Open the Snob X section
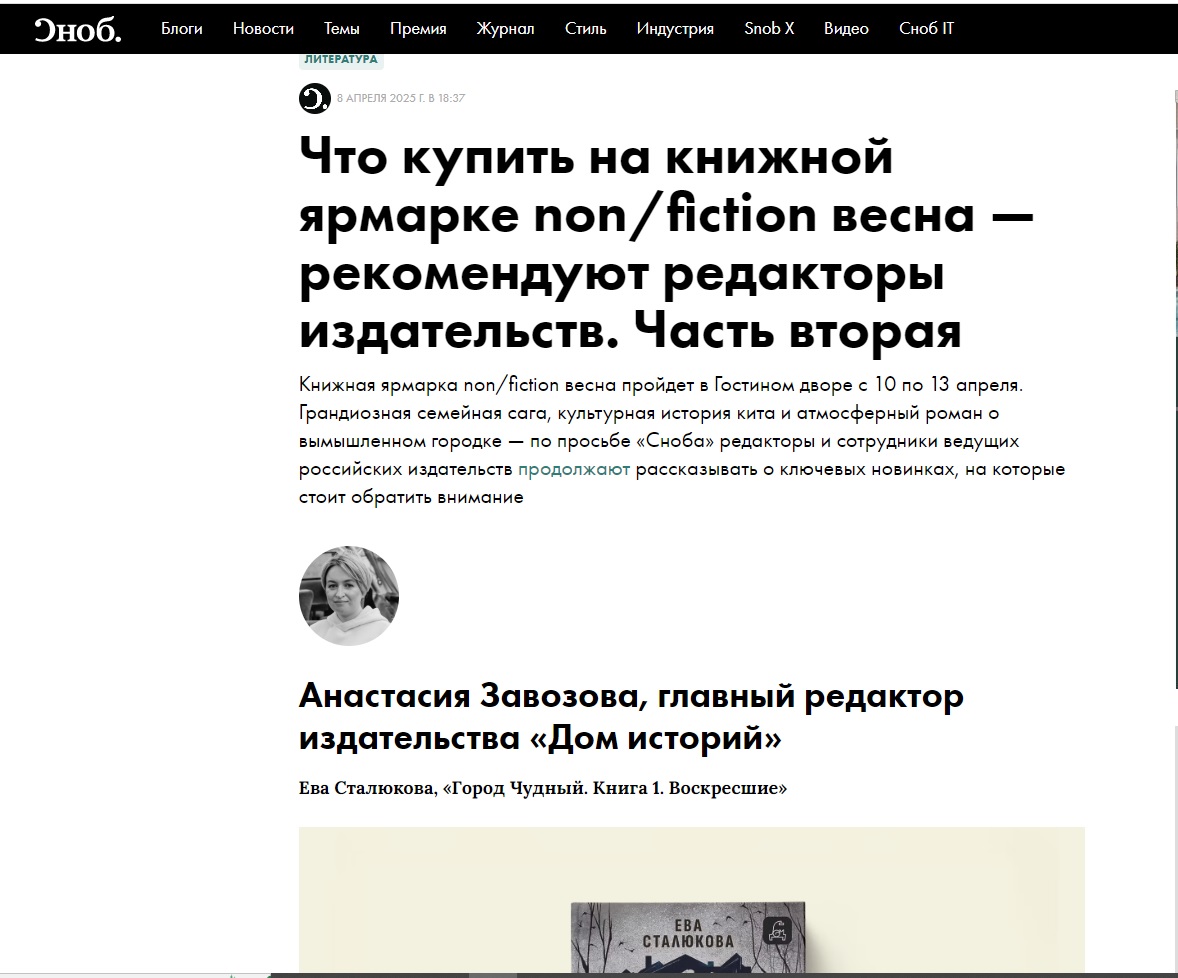 point(769,29)
